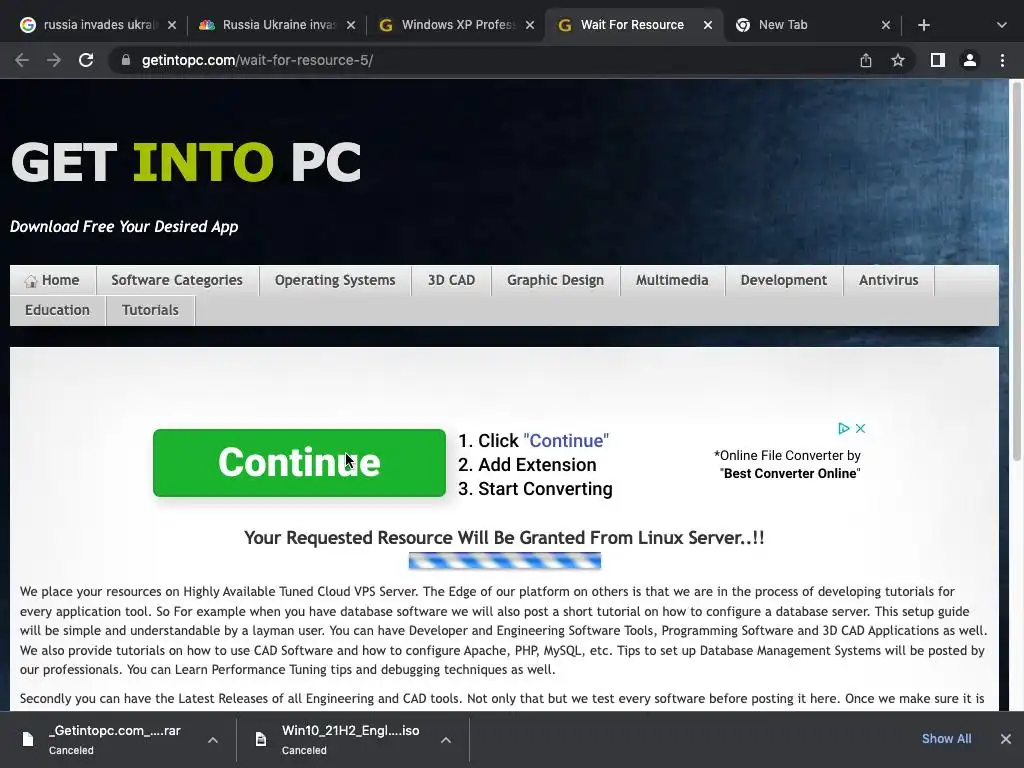Close the 'Wait For Resource' tab
1024x768 pixels.
[708, 25]
